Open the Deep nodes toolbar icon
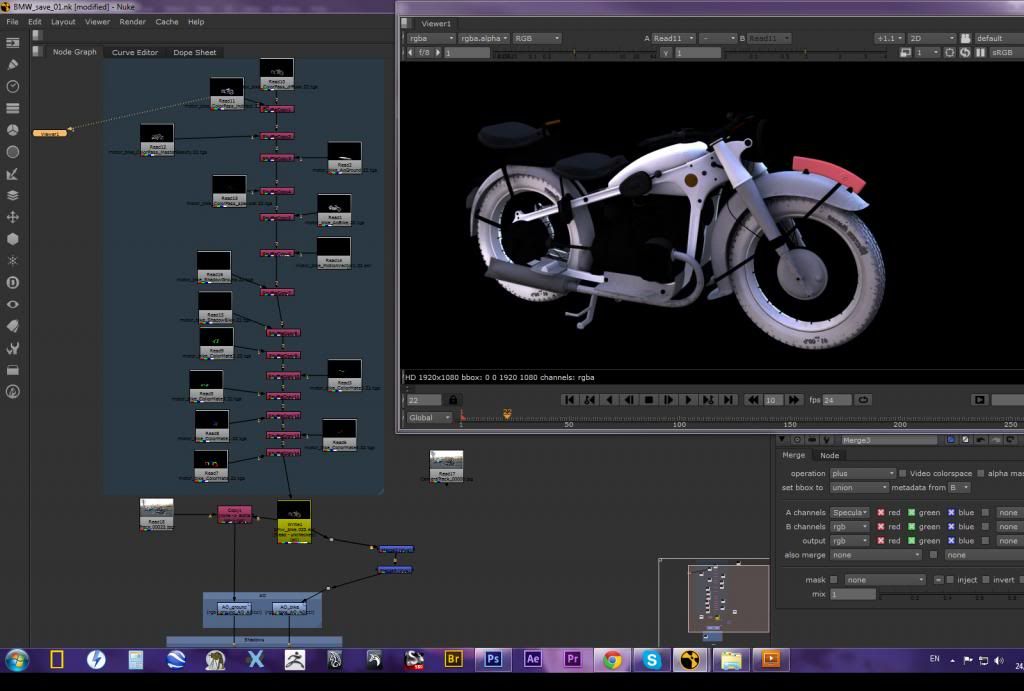The image size is (1024, 691). (x=12, y=282)
